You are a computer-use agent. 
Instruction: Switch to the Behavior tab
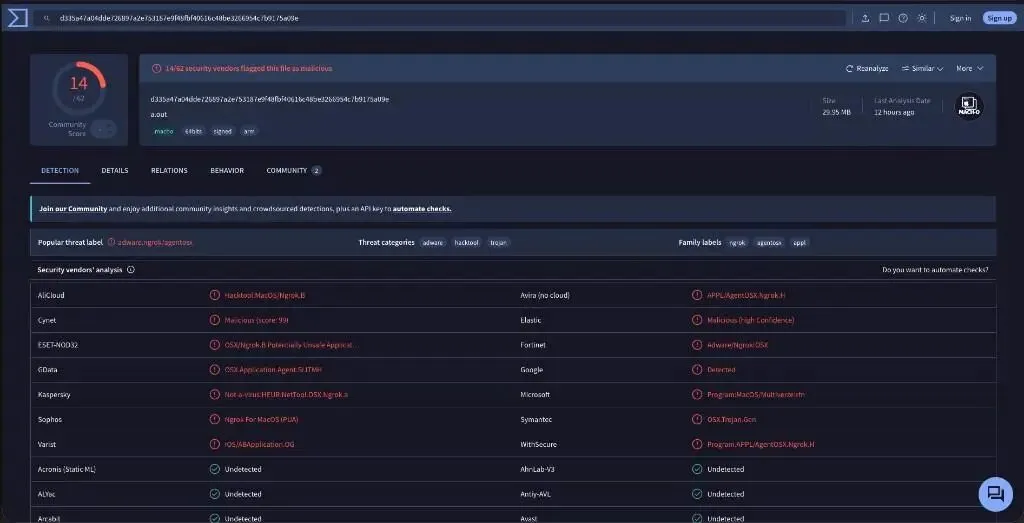pos(227,170)
